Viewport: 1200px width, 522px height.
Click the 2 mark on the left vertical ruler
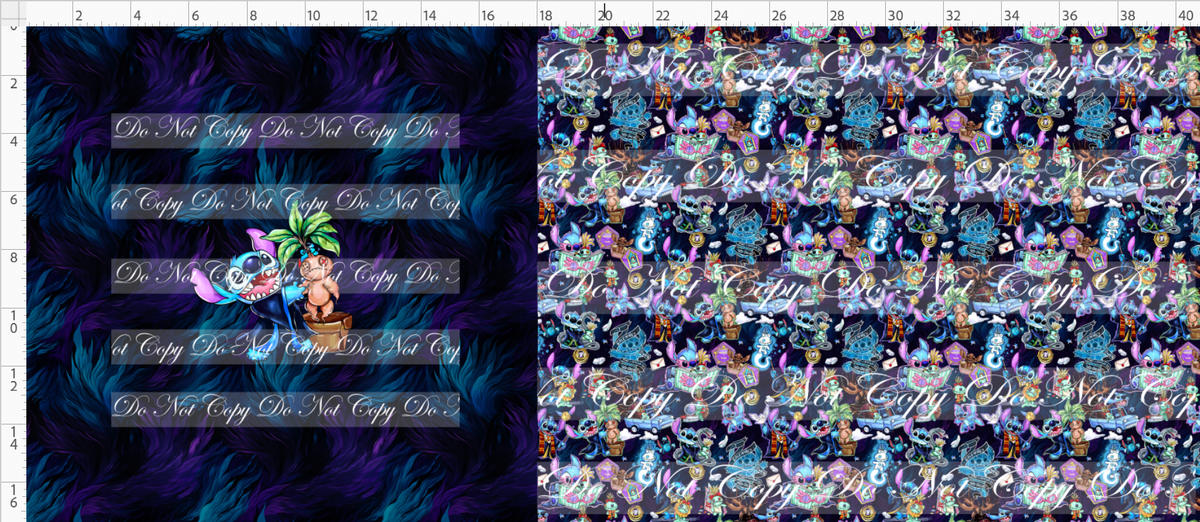click(14, 84)
